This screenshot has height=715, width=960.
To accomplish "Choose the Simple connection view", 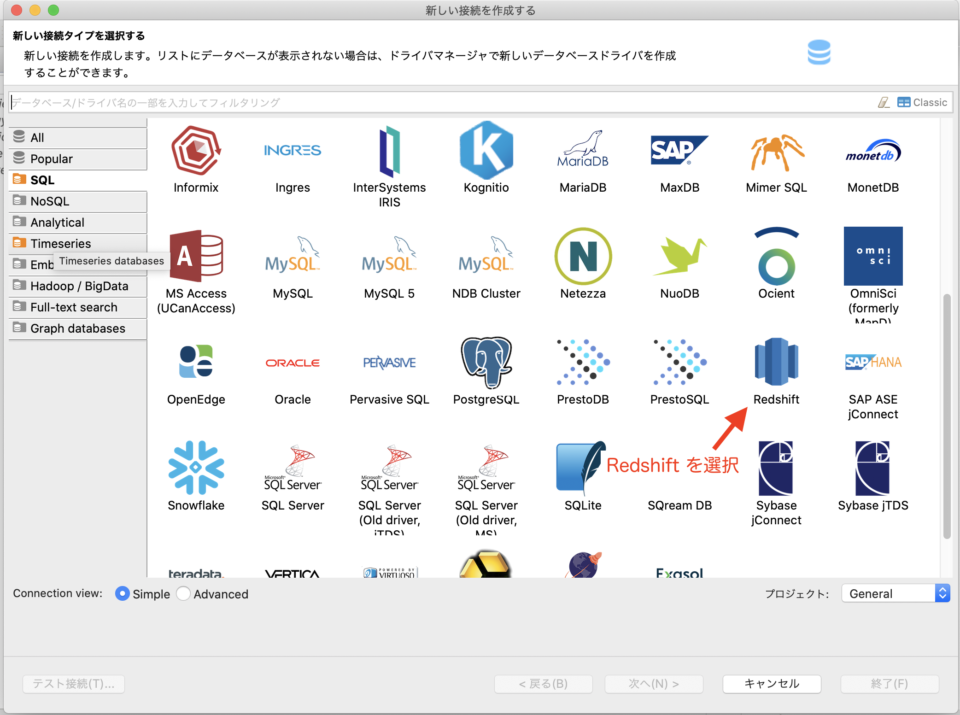I will 143,594.
